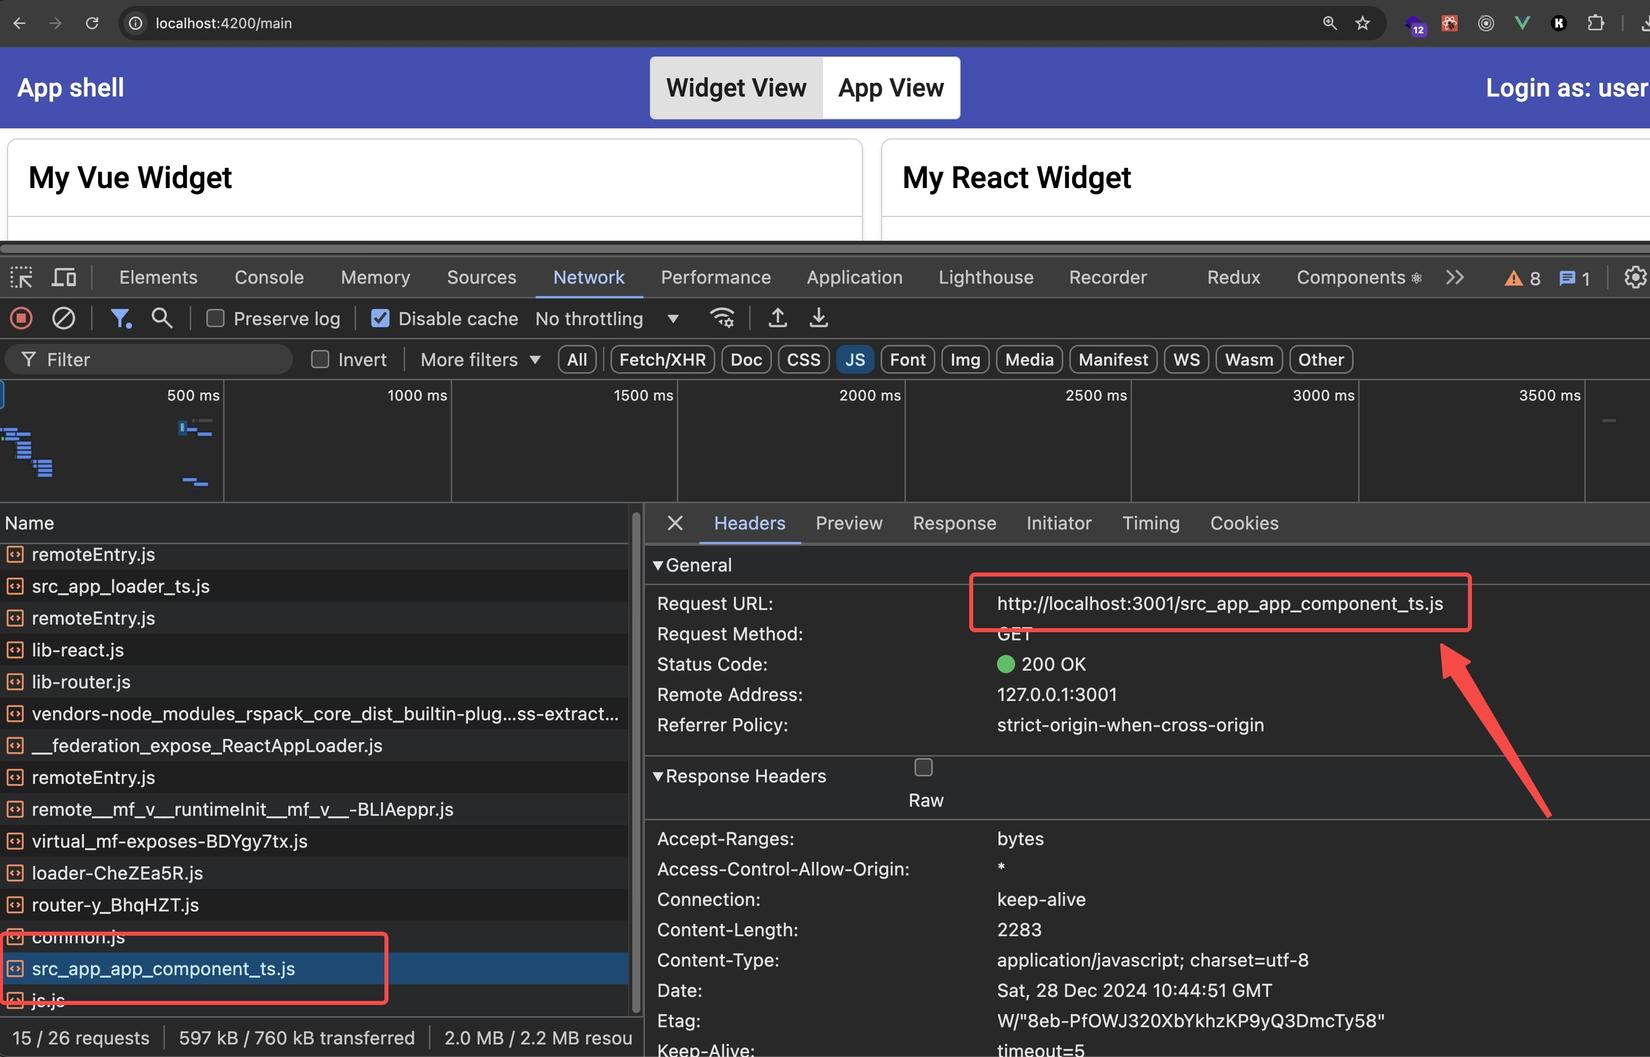
Task: Switch to the Console tab
Action: [269, 277]
